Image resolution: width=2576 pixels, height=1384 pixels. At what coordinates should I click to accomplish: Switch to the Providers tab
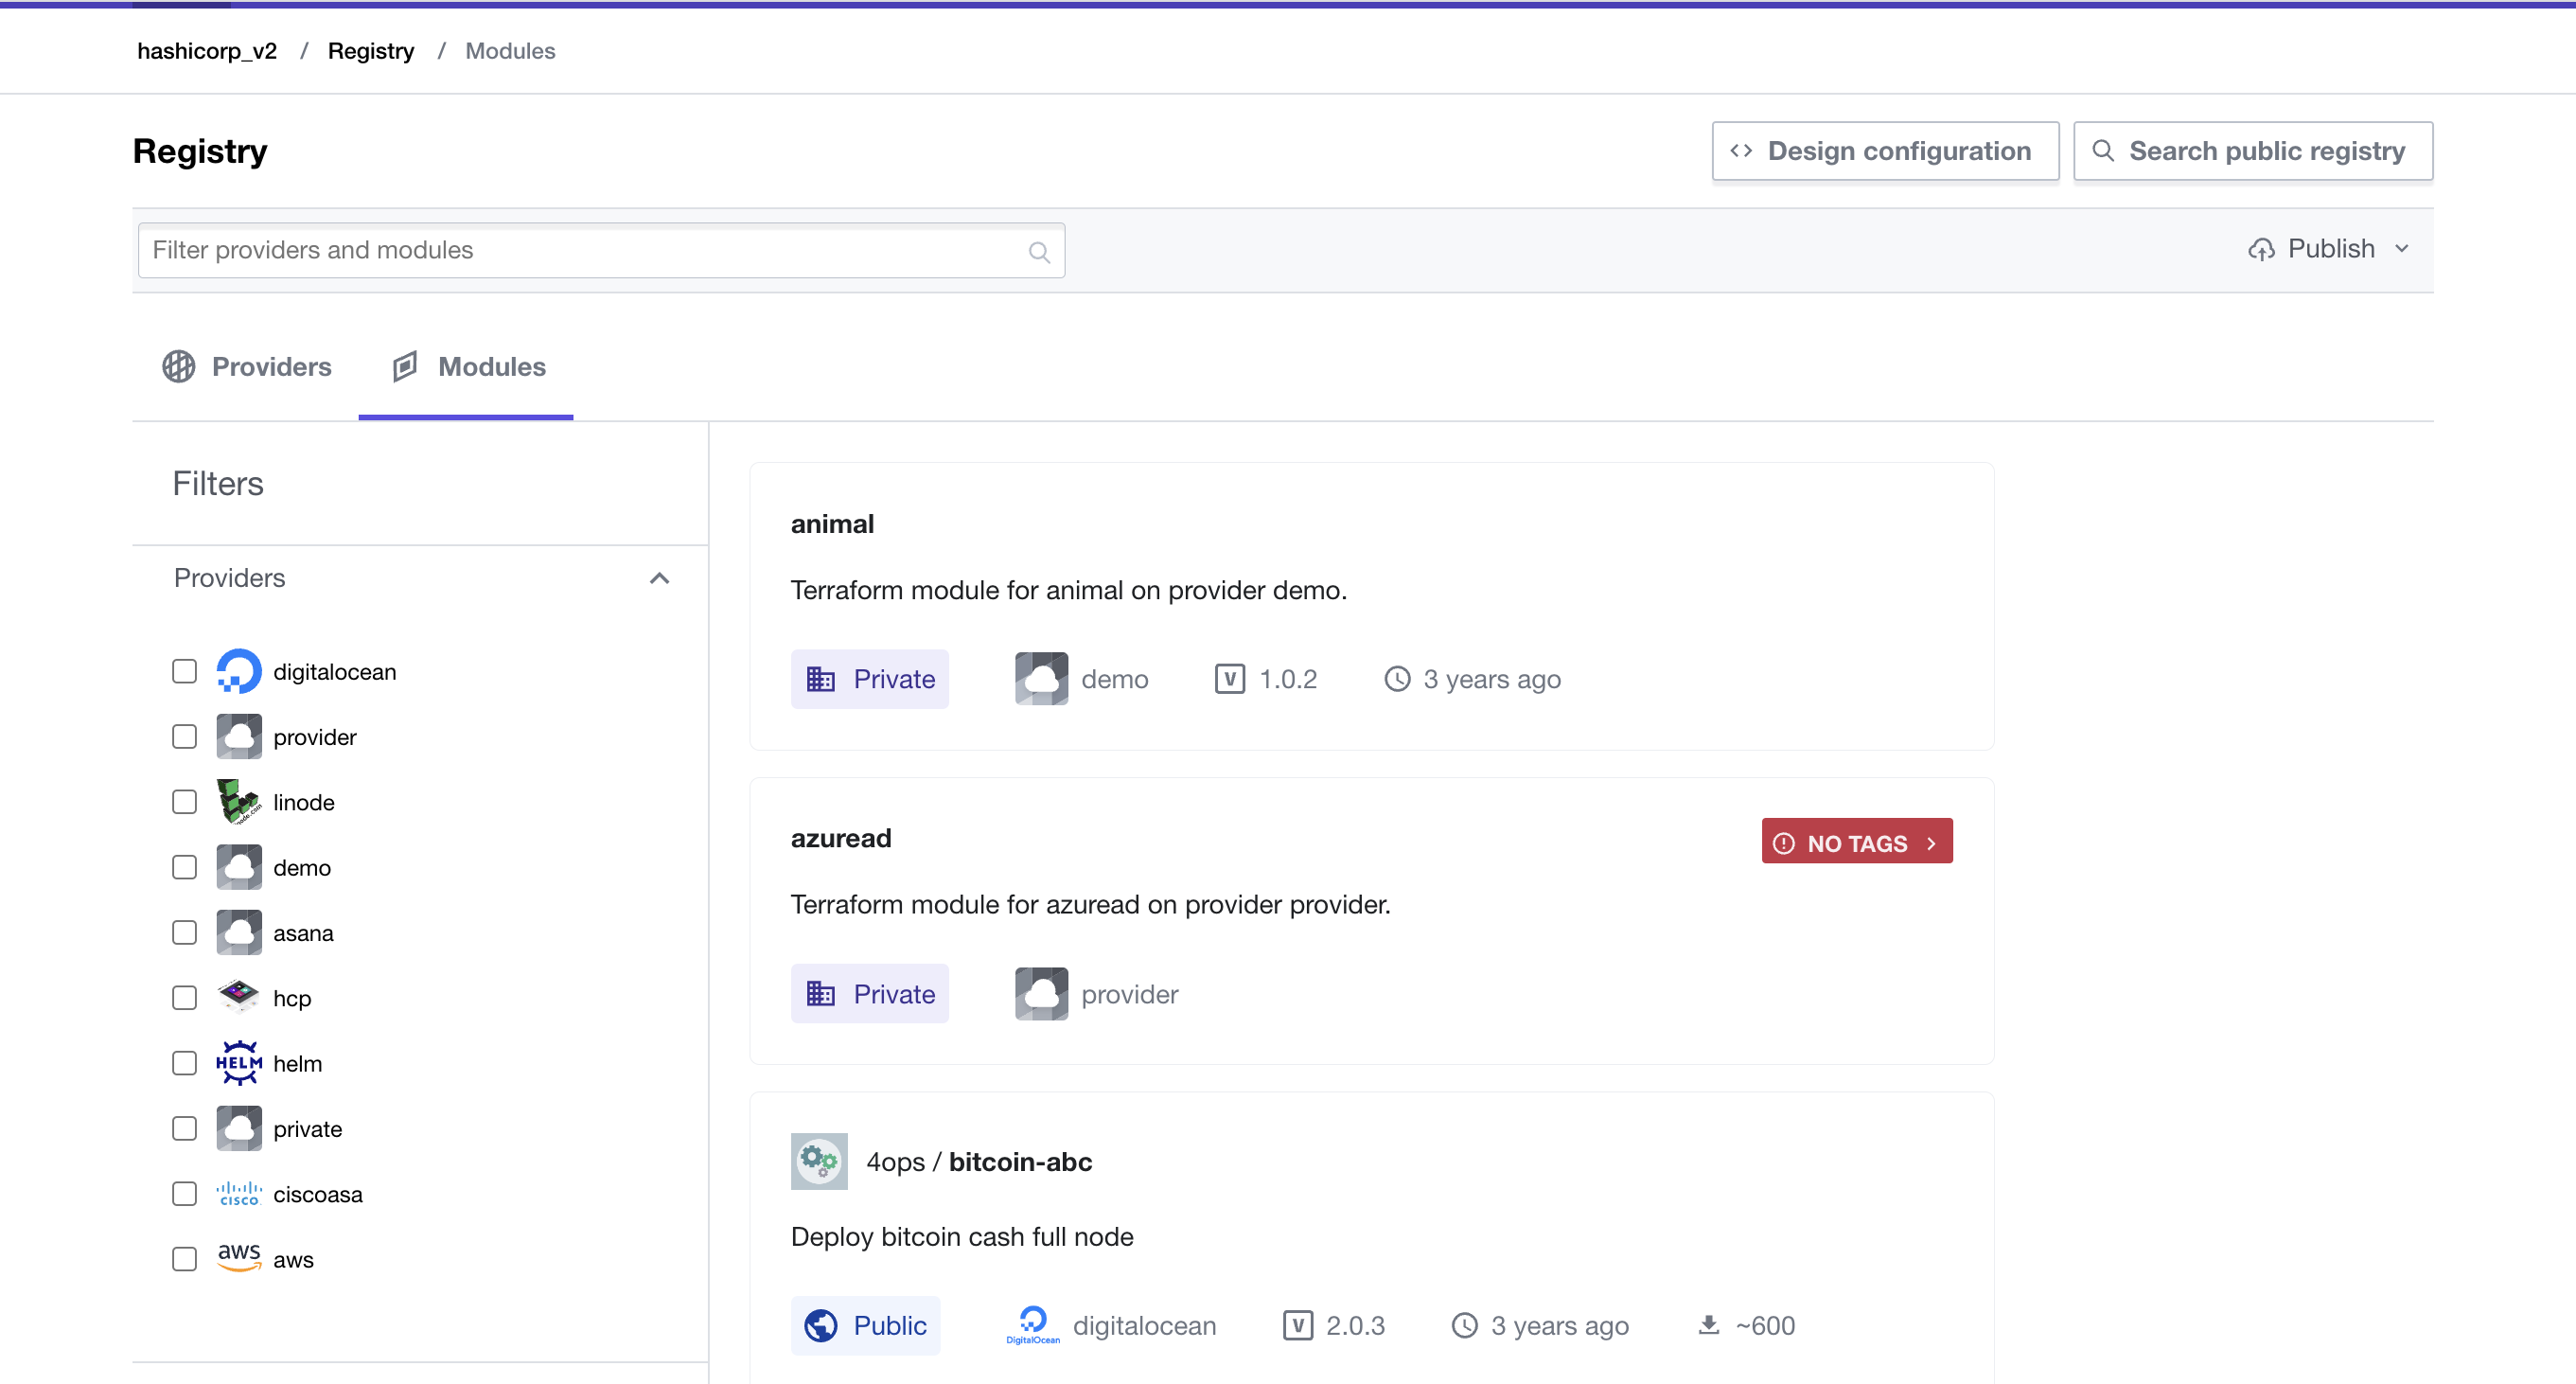tap(247, 367)
